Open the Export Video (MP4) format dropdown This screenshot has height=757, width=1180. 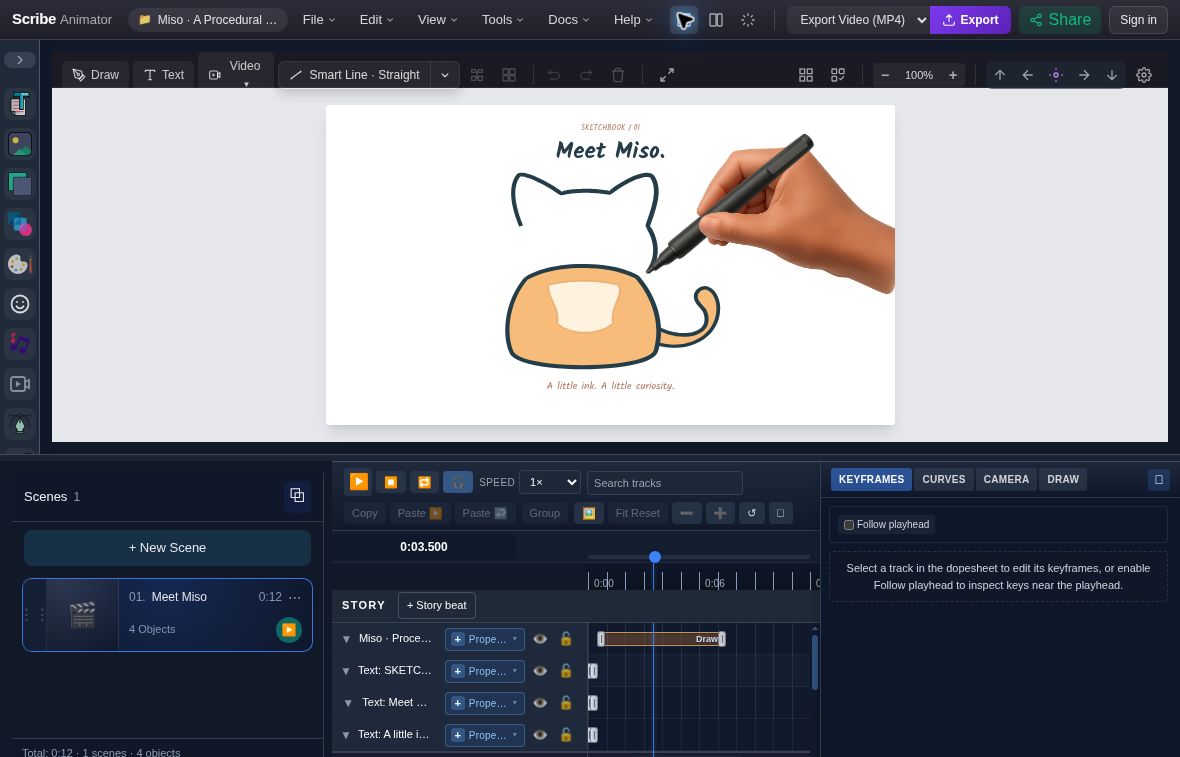click(859, 20)
